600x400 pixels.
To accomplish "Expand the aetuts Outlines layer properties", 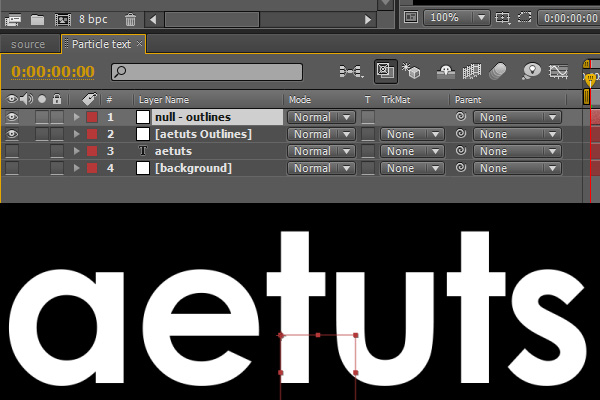I will (77, 134).
